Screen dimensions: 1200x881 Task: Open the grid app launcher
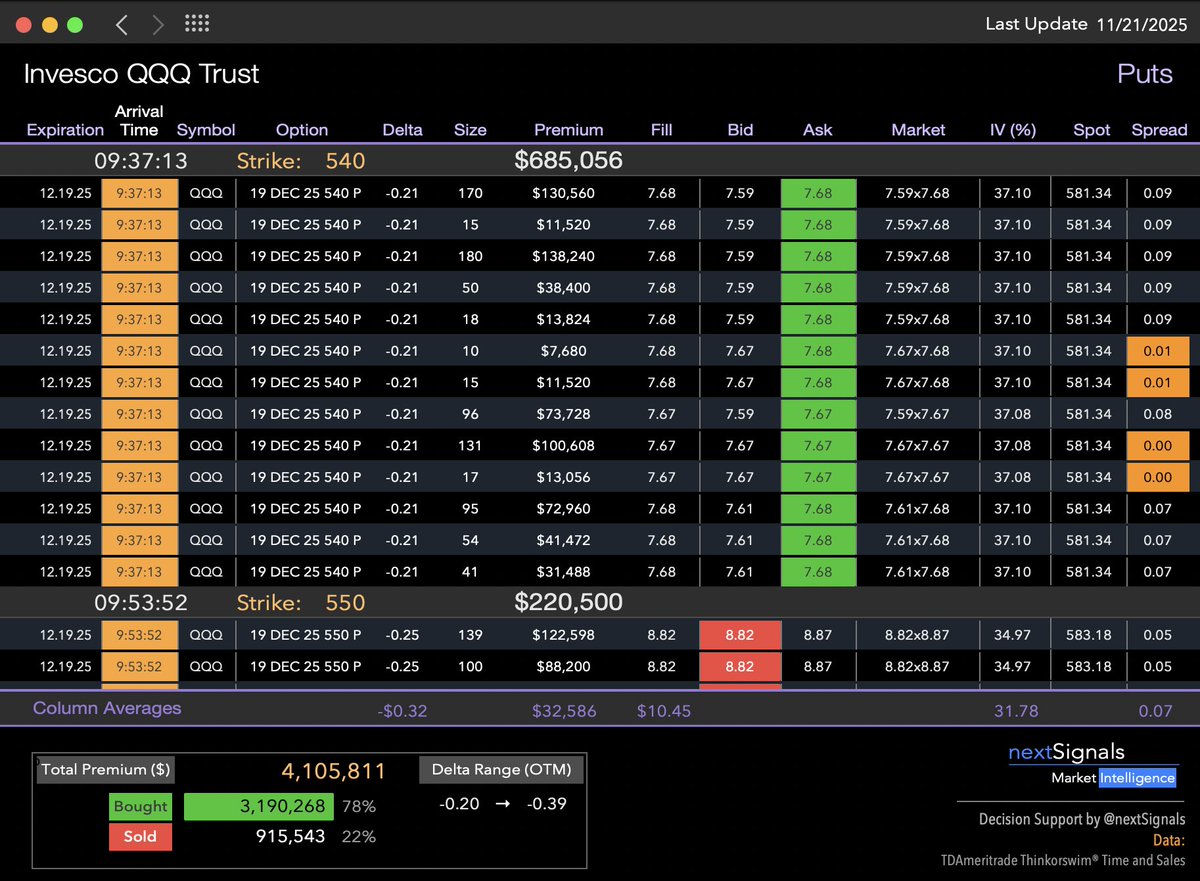pos(196,23)
